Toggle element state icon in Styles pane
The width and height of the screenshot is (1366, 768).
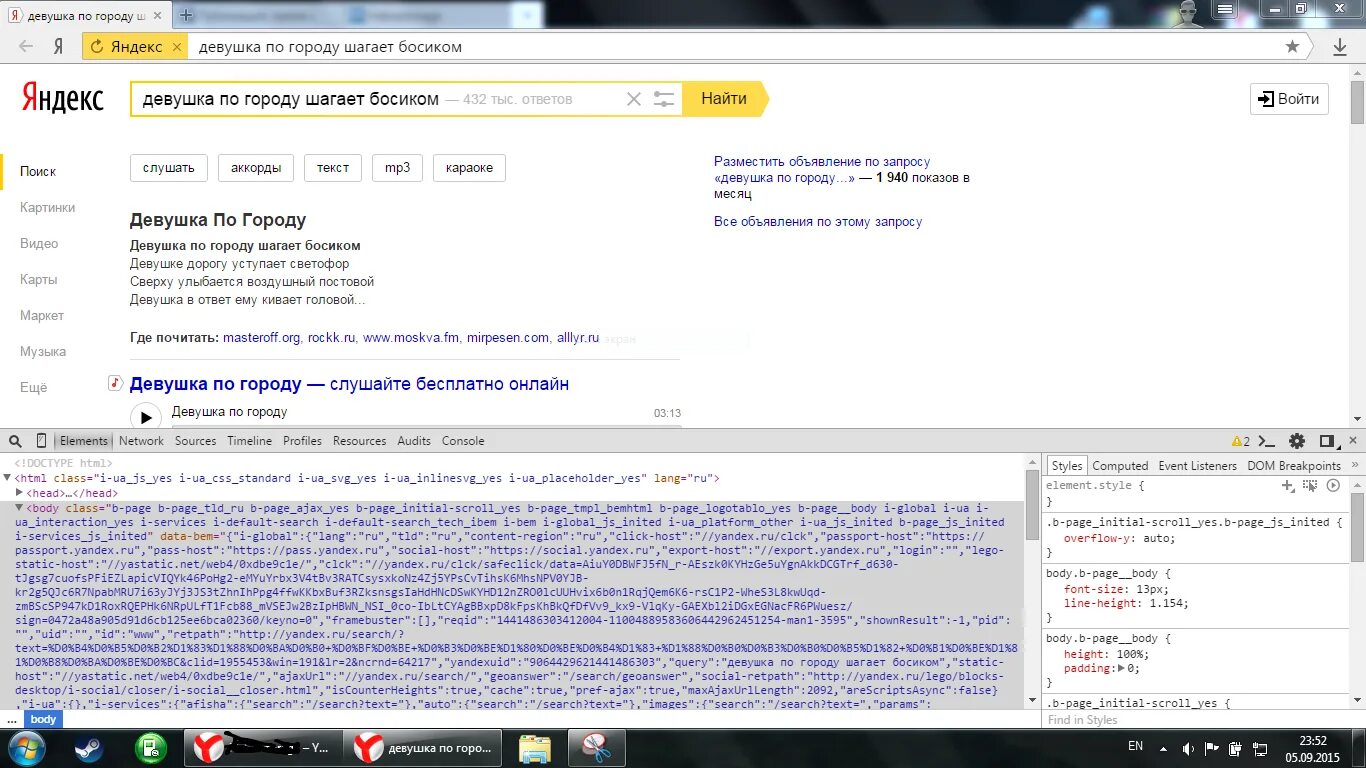pyautogui.click(x=1309, y=485)
